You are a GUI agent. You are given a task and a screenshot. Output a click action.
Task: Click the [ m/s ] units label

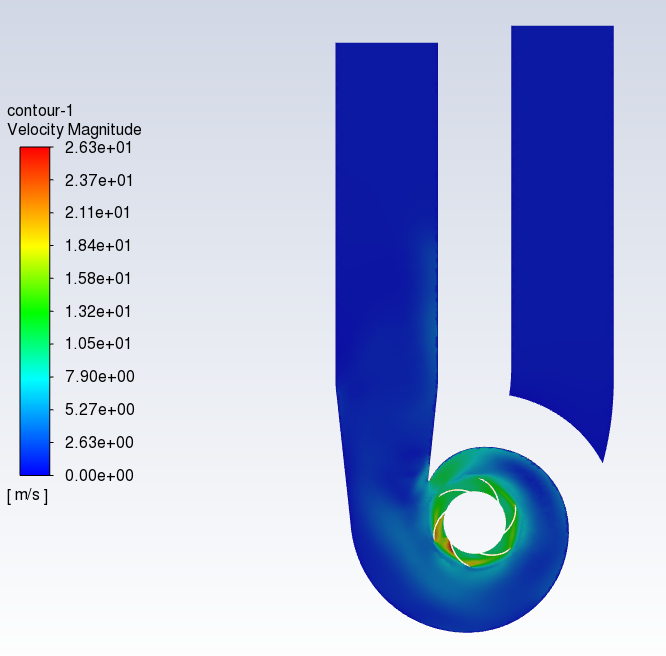[28, 495]
